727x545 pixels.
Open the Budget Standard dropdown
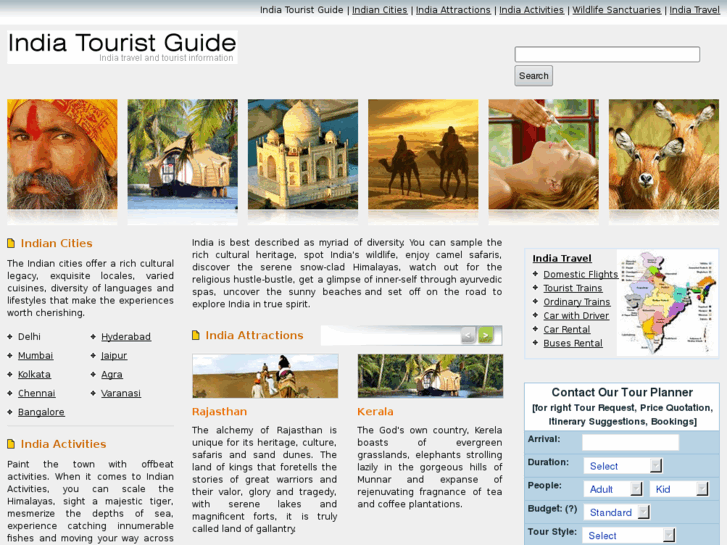pyautogui.click(x=617, y=512)
